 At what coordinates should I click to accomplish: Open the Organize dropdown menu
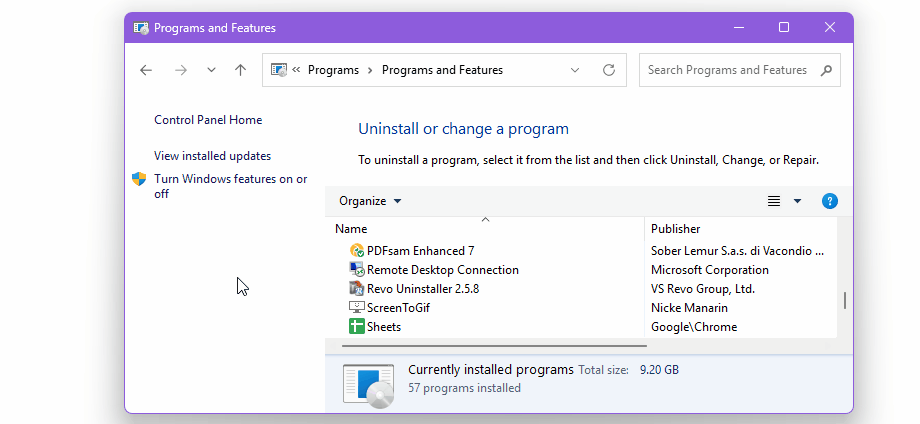[370, 201]
